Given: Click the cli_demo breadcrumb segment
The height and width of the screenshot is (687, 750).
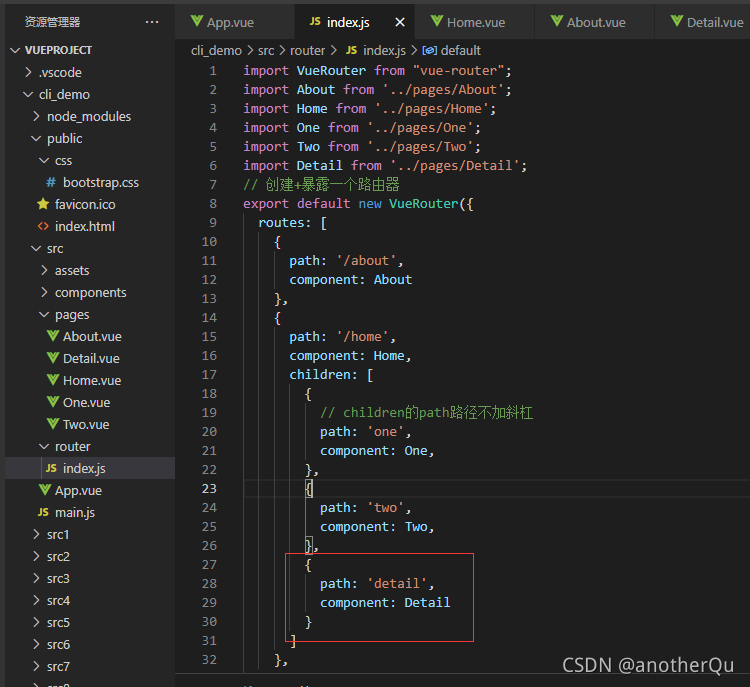Looking at the screenshot, I should [216, 50].
